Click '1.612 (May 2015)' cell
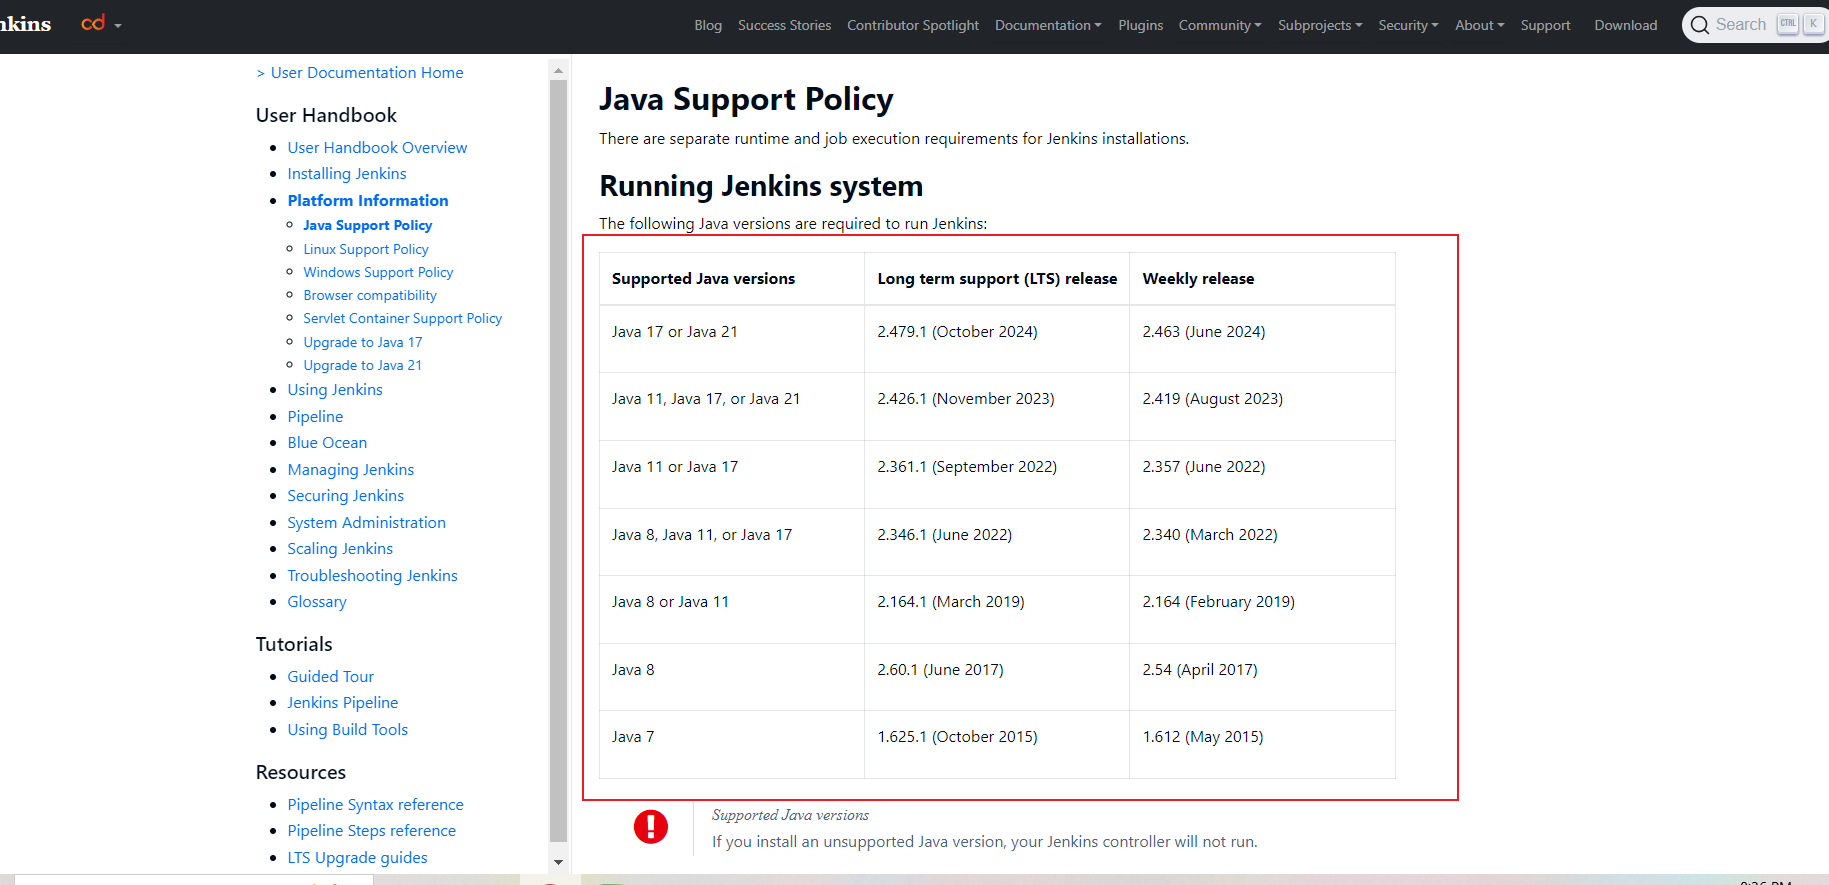Viewport: 1829px width, 885px height. (x=1262, y=745)
